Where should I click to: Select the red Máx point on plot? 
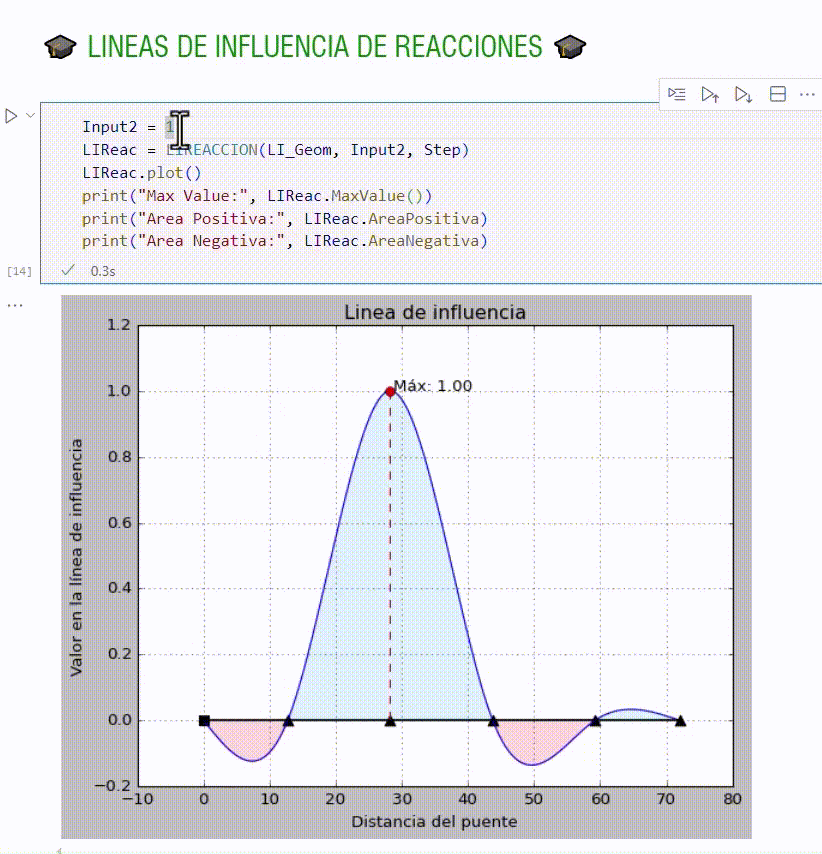[x=390, y=392]
